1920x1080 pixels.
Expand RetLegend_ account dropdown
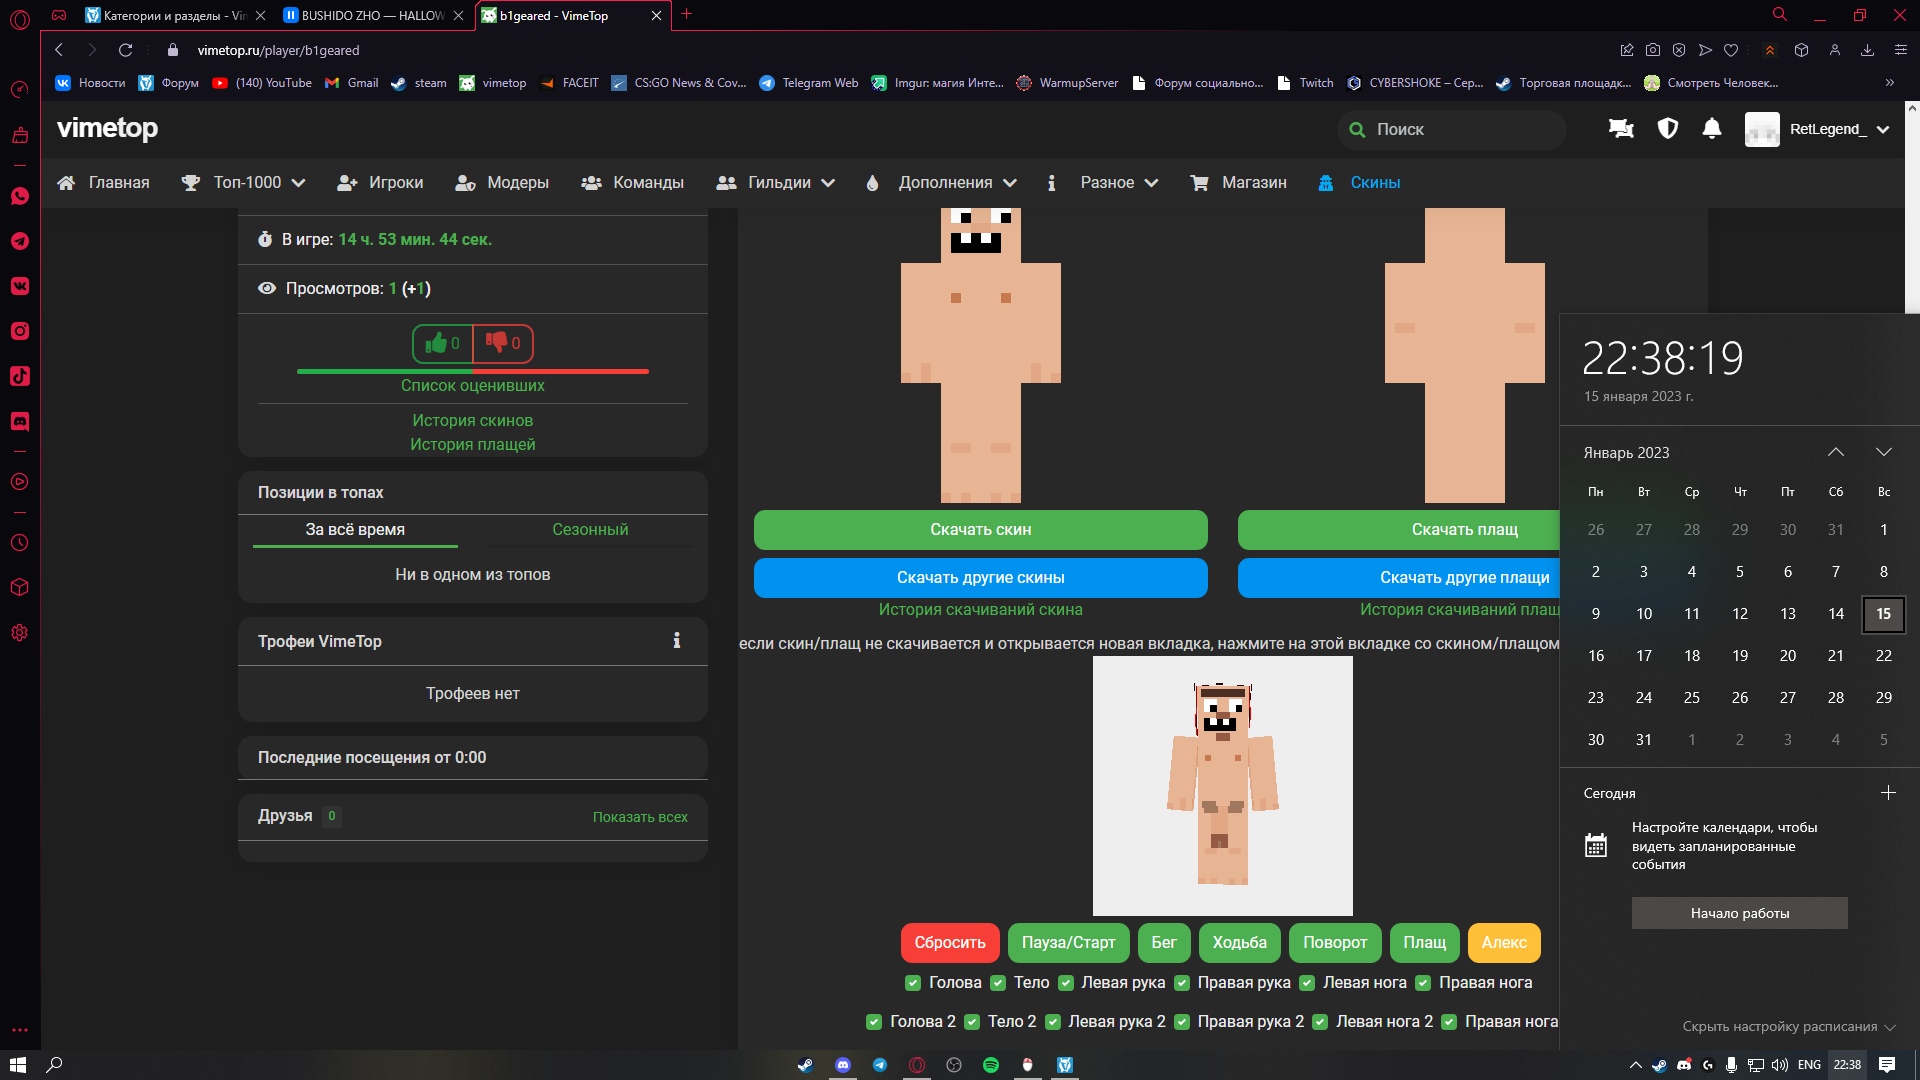click(x=1883, y=129)
